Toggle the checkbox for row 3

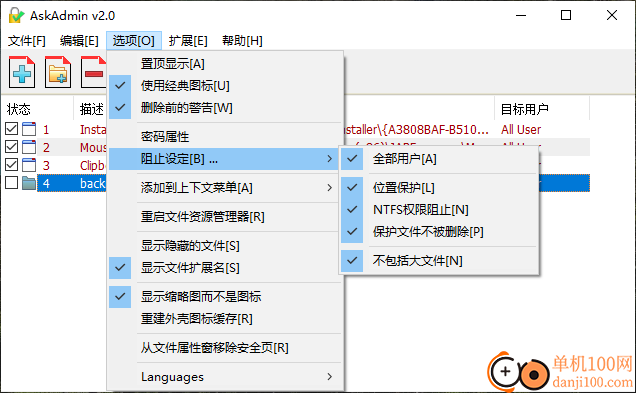[x=11, y=165]
